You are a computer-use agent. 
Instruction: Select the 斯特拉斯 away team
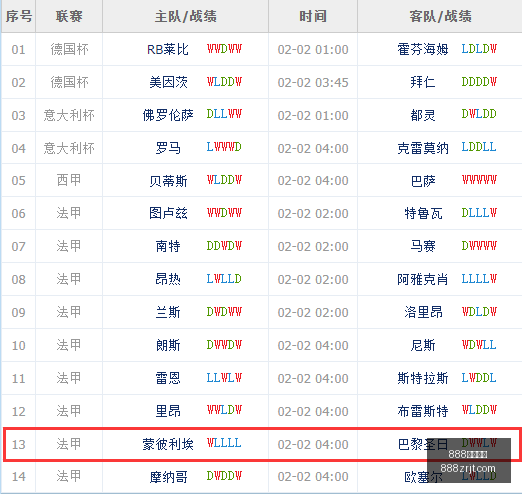pyautogui.click(x=423, y=378)
